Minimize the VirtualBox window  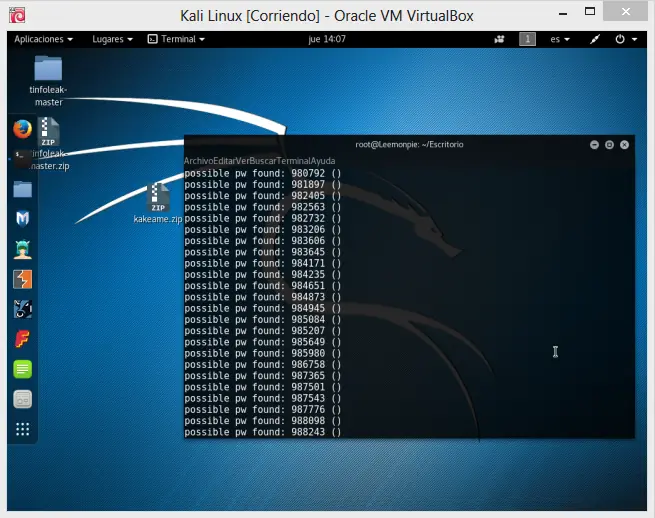pos(563,14)
